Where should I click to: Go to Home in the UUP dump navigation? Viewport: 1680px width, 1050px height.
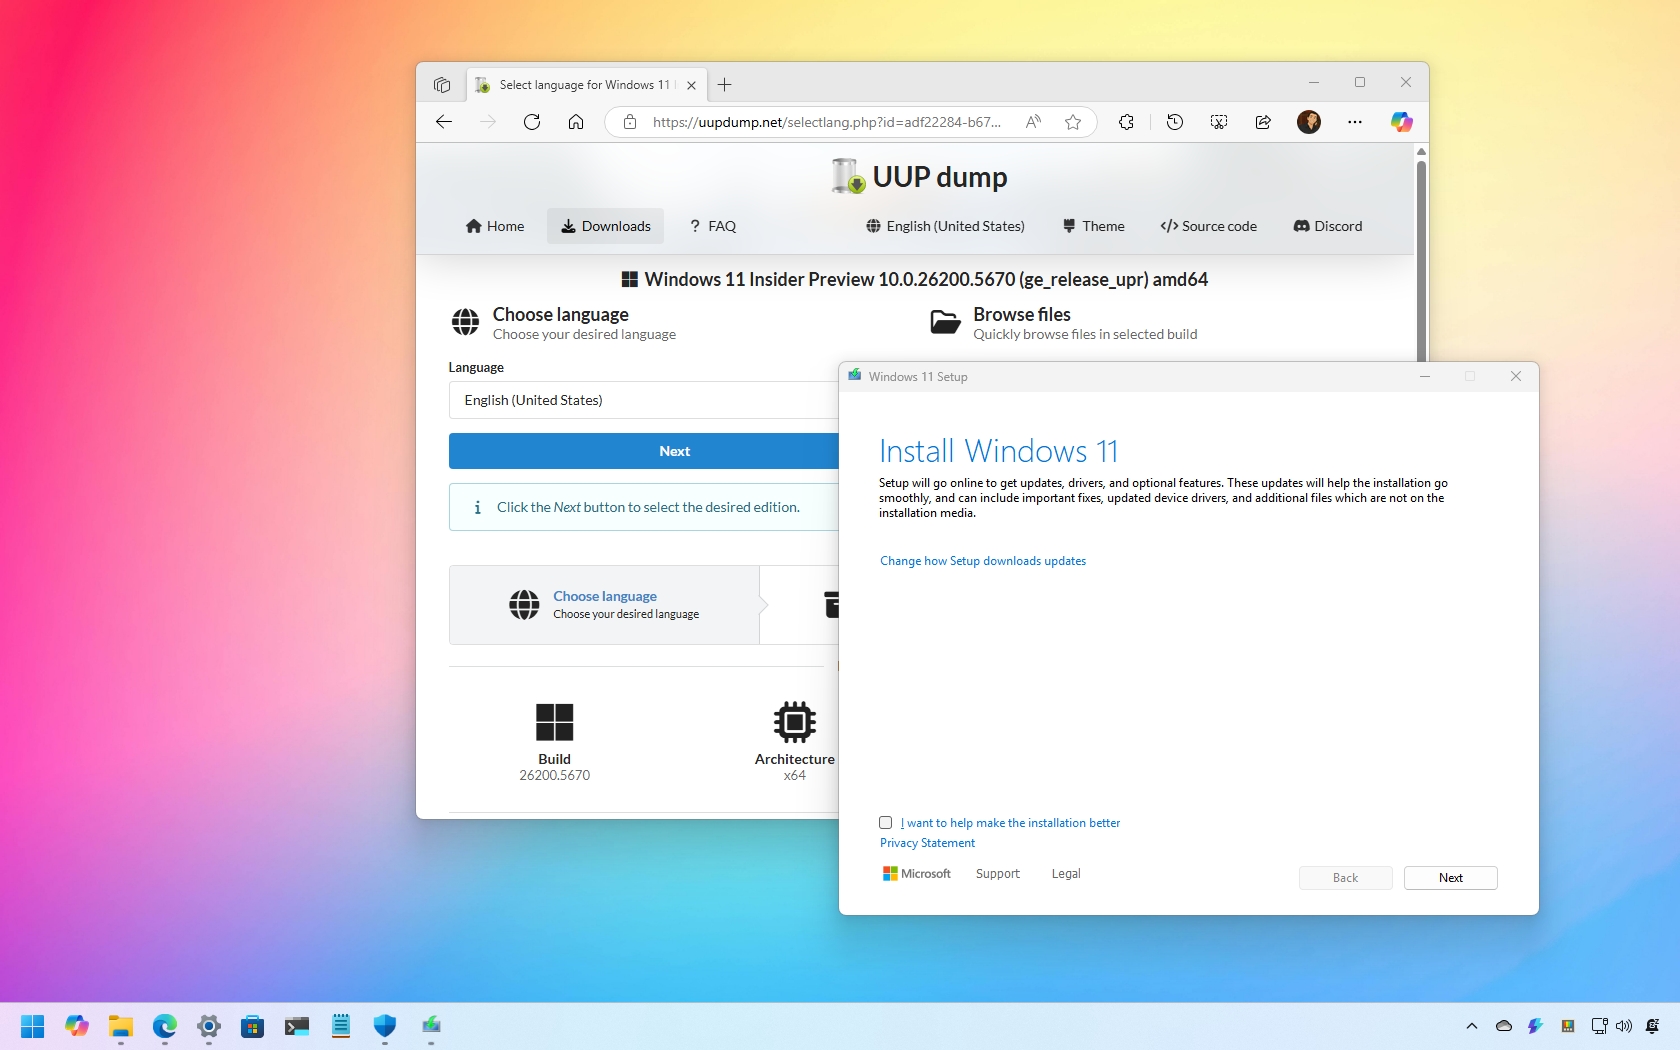[494, 226]
